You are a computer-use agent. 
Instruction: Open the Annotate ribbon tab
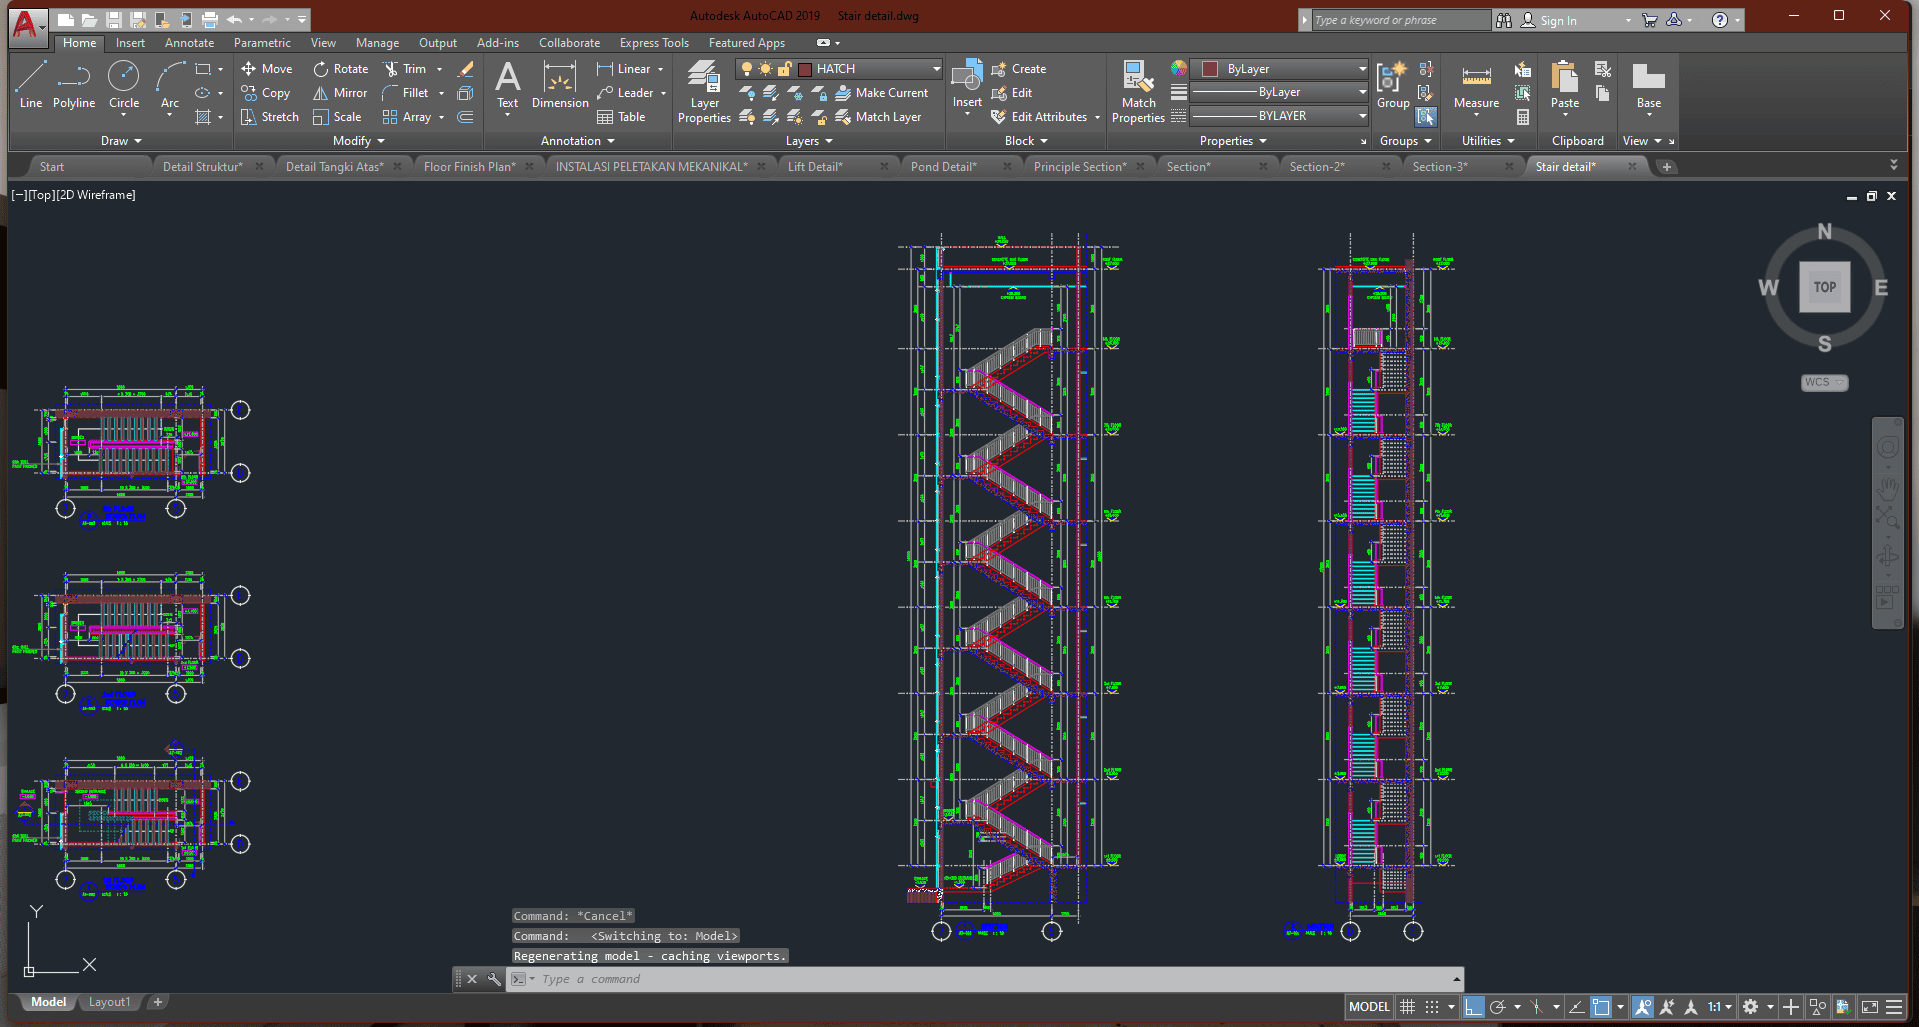coord(189,43)
